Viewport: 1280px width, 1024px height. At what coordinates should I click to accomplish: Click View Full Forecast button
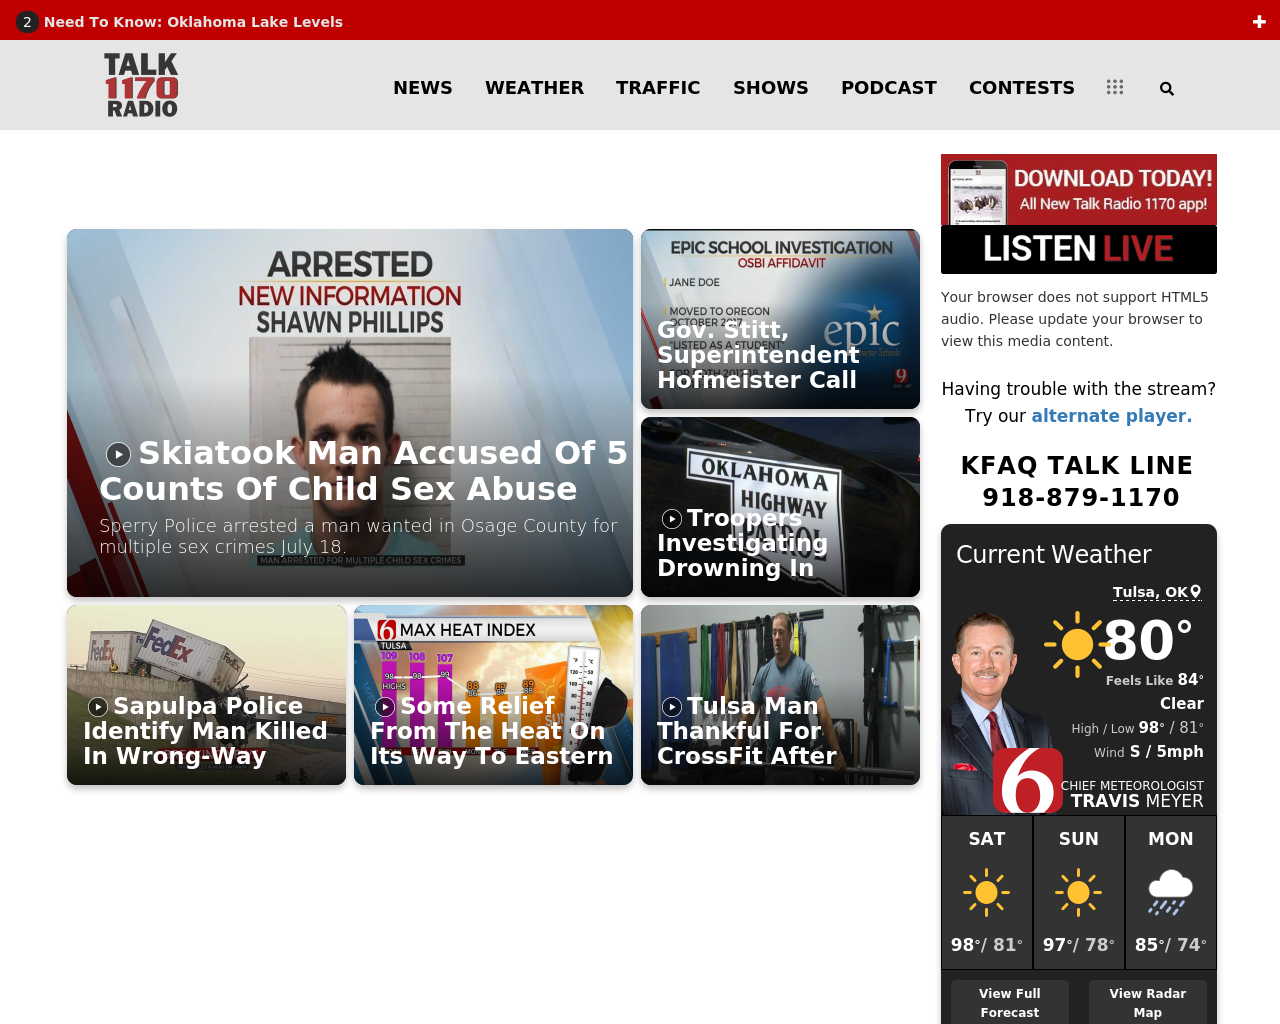(1009, 1002)
